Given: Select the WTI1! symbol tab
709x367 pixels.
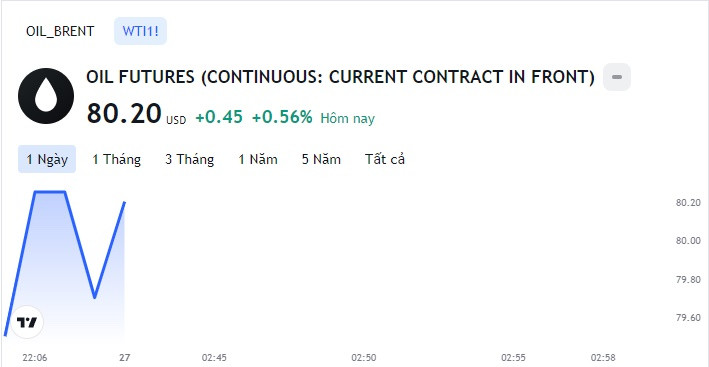Looking at the screenshot, I should [141, 31].
